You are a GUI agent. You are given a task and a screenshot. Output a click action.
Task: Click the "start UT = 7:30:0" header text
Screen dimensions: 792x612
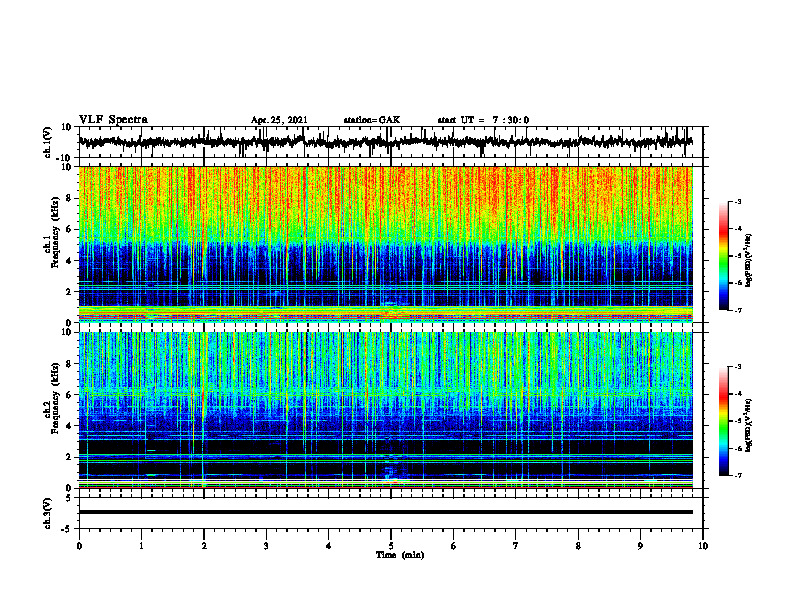pyautogui.click(x=483, y=120)
